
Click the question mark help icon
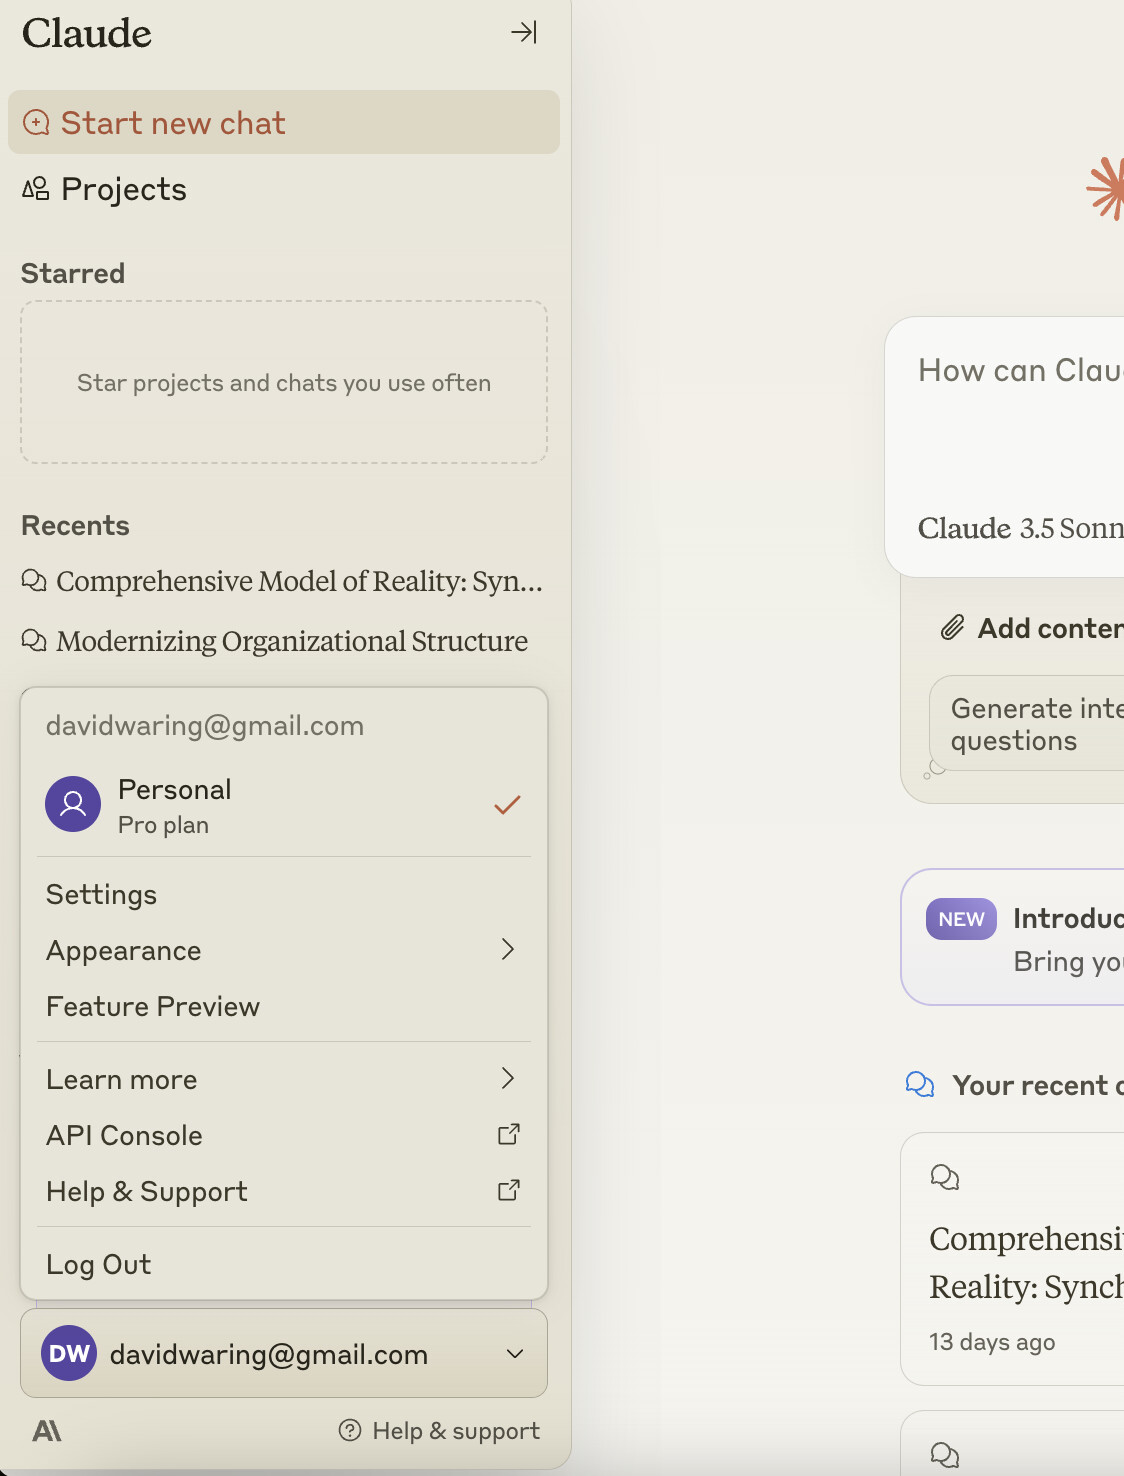pyautogui.click(x=350, y=1431)
